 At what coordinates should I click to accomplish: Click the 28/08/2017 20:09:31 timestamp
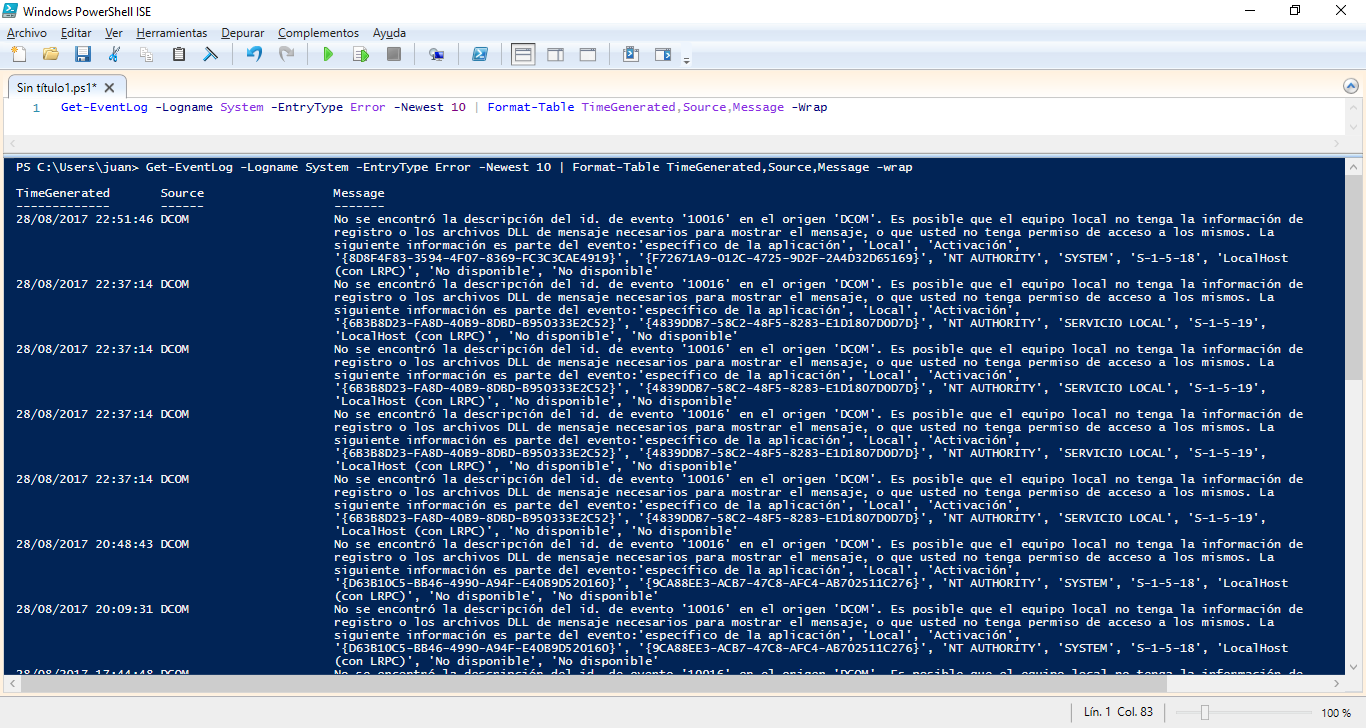[85, 609]
